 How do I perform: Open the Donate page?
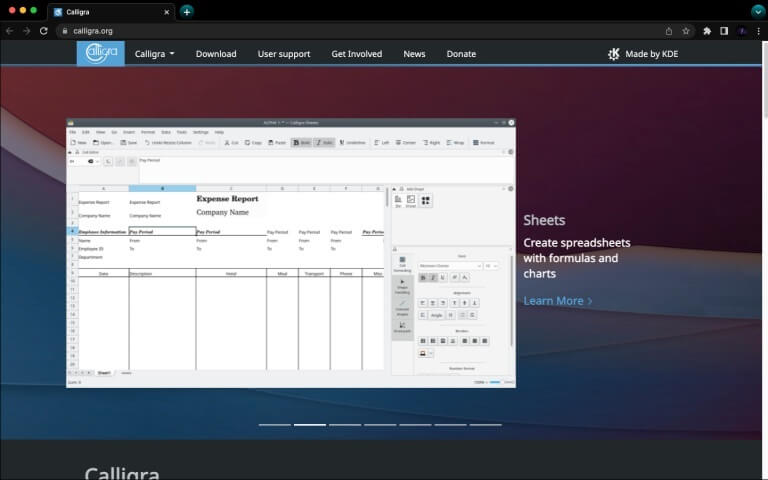[461, 54]
